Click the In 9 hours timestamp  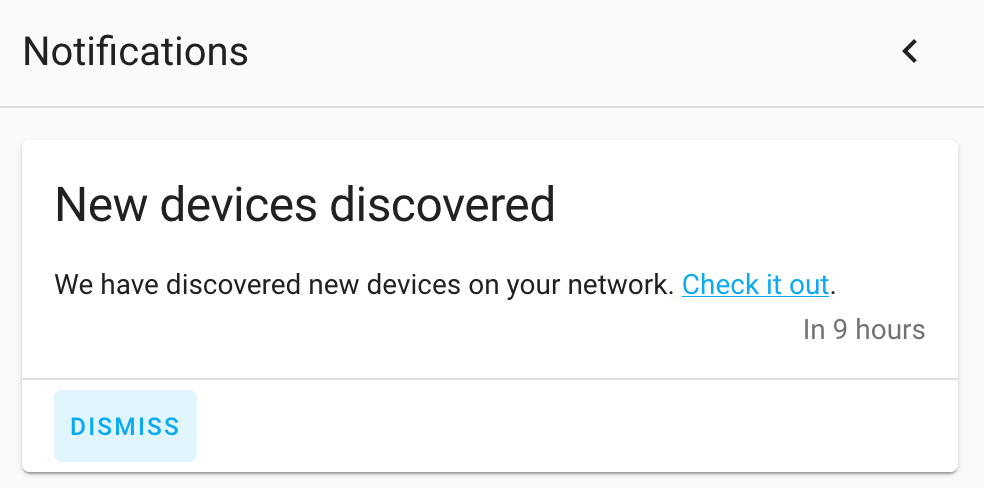pyautogui.click(x=864, y=330)
